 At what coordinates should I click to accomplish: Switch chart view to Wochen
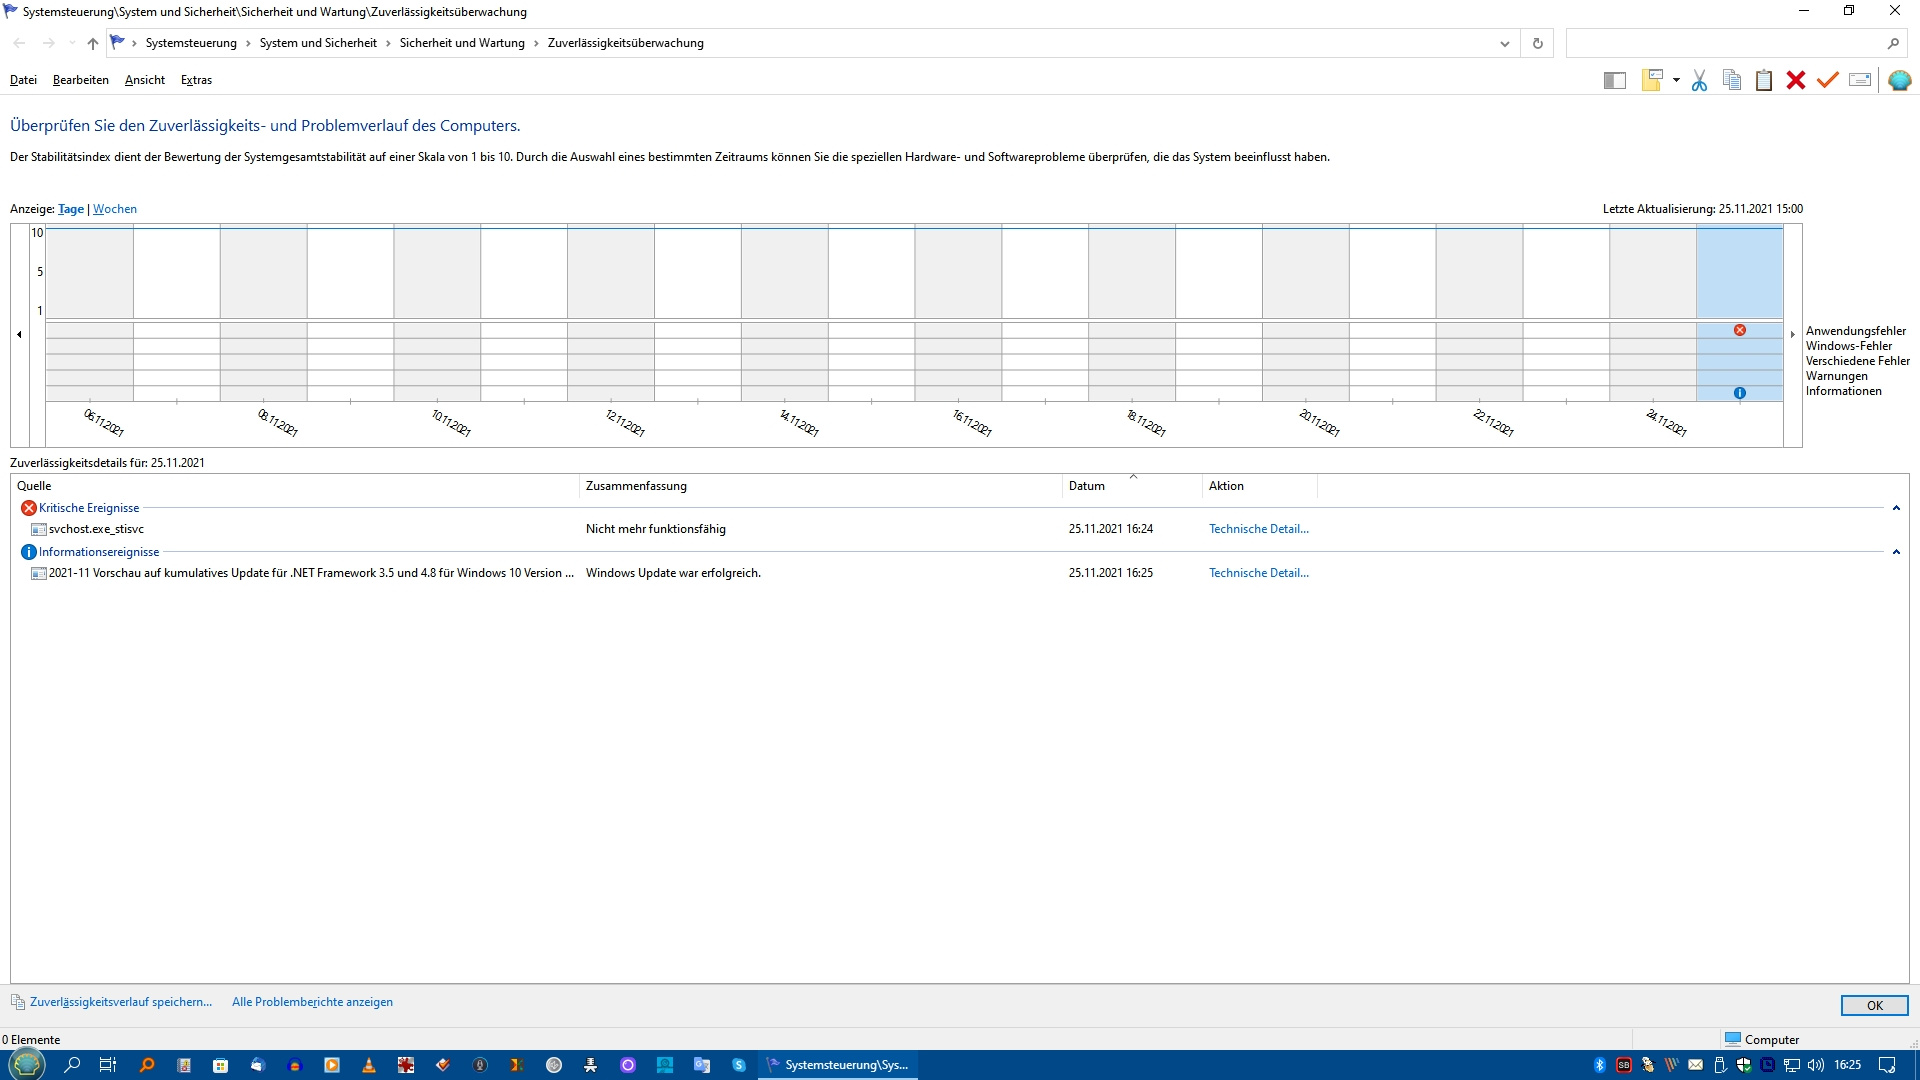115,209
